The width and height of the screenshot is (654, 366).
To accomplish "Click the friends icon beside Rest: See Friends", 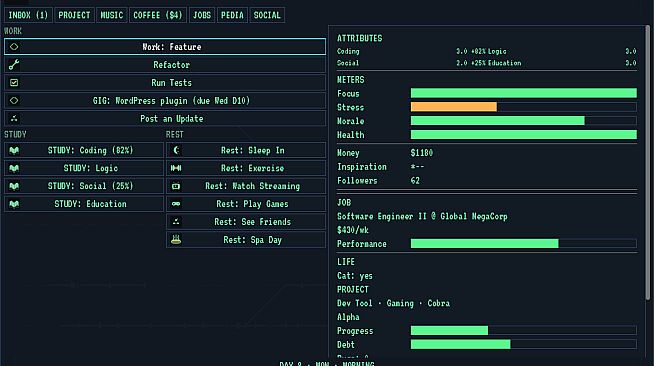I will (x=176, y=222).
